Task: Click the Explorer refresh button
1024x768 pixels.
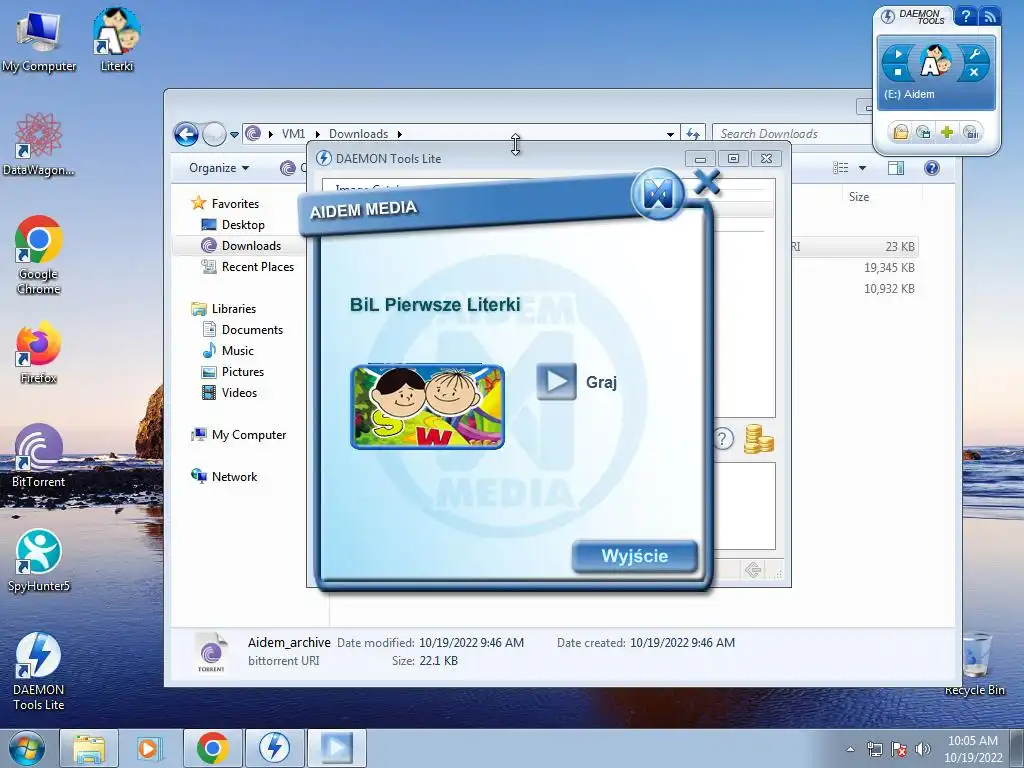Action: point(693,134)
